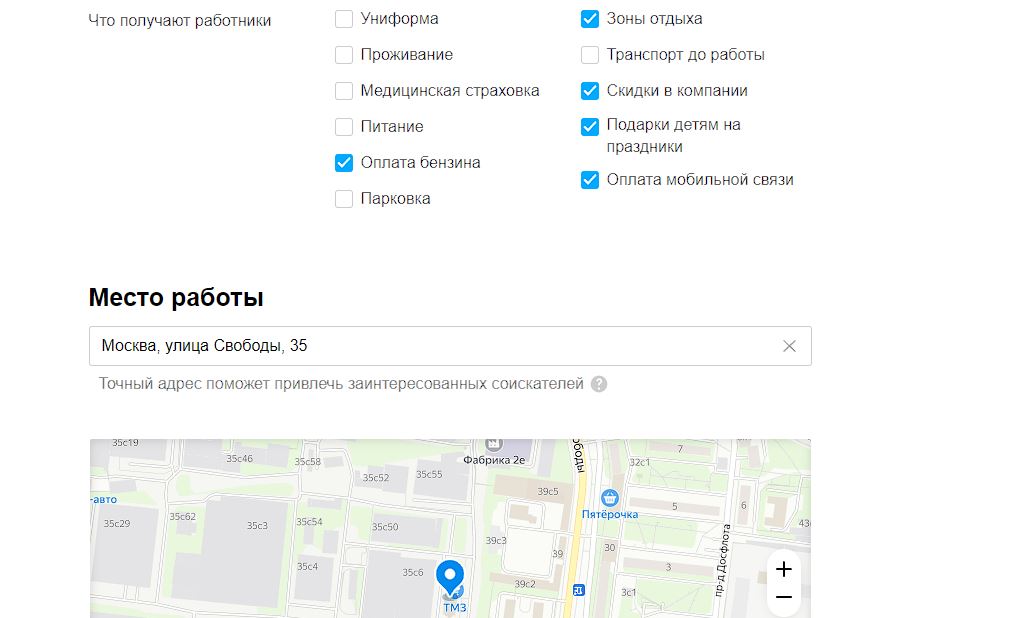Select the ТМЗ location pin on the map
This screenshot has width=1018, height=618.
pyautogui.click(x=449, y=575)
